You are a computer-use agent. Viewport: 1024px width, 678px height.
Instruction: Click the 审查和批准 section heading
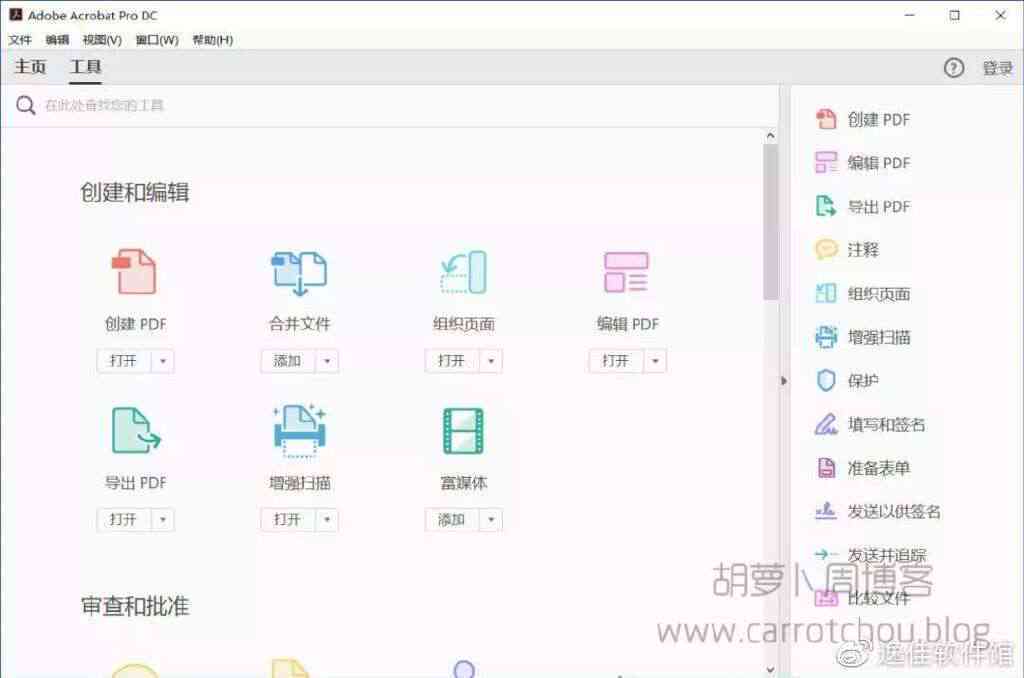[x=135, y=605]
